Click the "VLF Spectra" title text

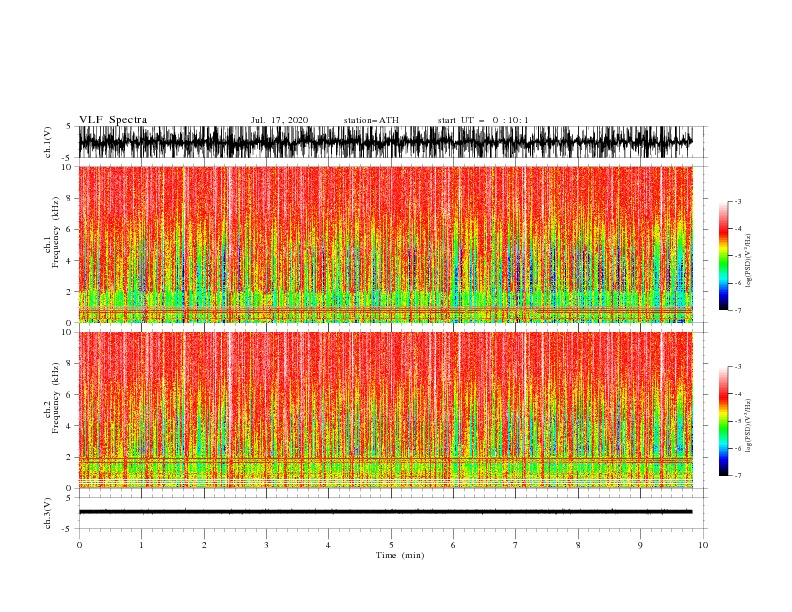pos(113,120)
